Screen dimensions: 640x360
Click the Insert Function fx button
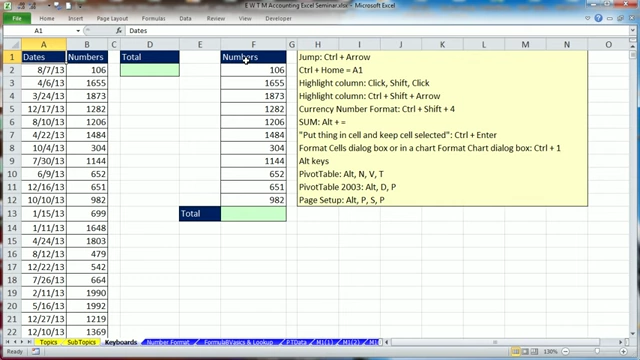tap(119, 31)
